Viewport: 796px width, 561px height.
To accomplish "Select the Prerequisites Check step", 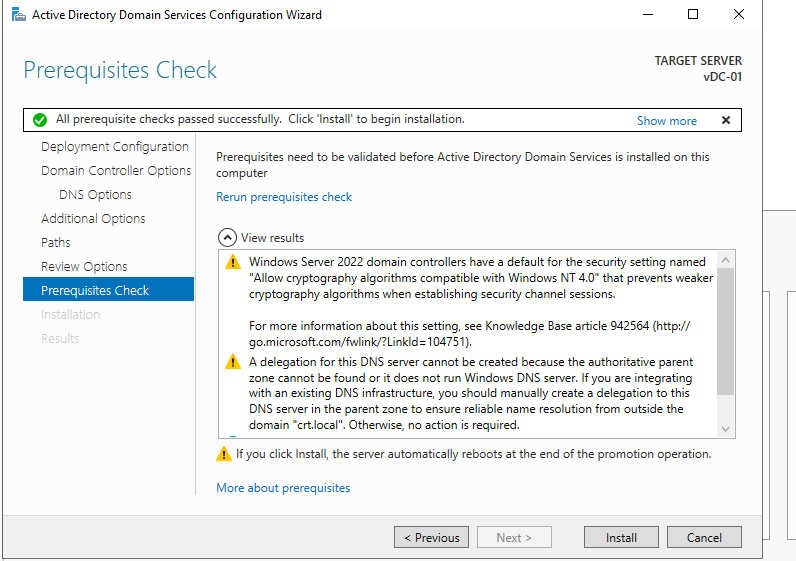I will (108, 289).
